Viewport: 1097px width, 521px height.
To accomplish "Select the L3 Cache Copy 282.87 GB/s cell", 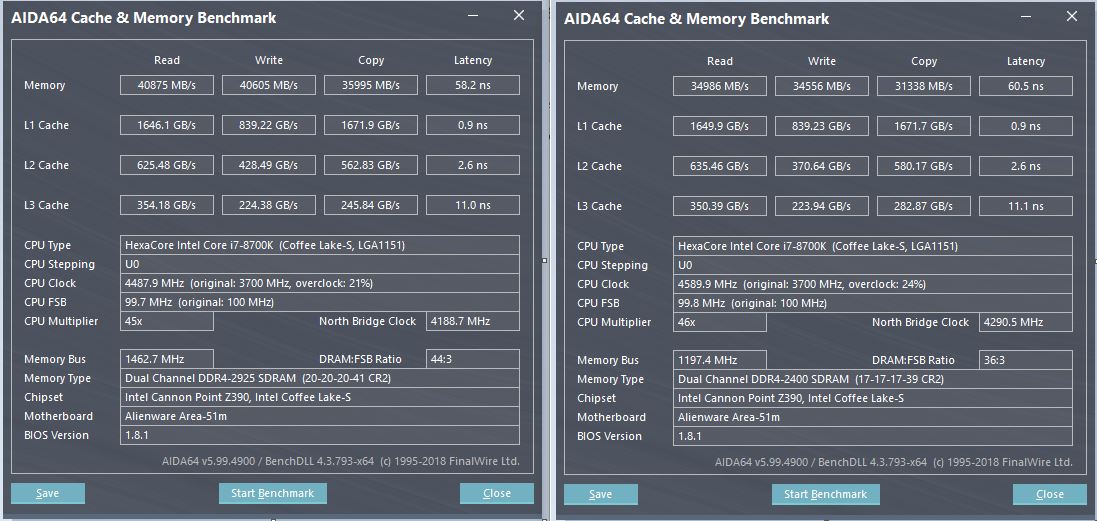I will click(x=924, y=206).
